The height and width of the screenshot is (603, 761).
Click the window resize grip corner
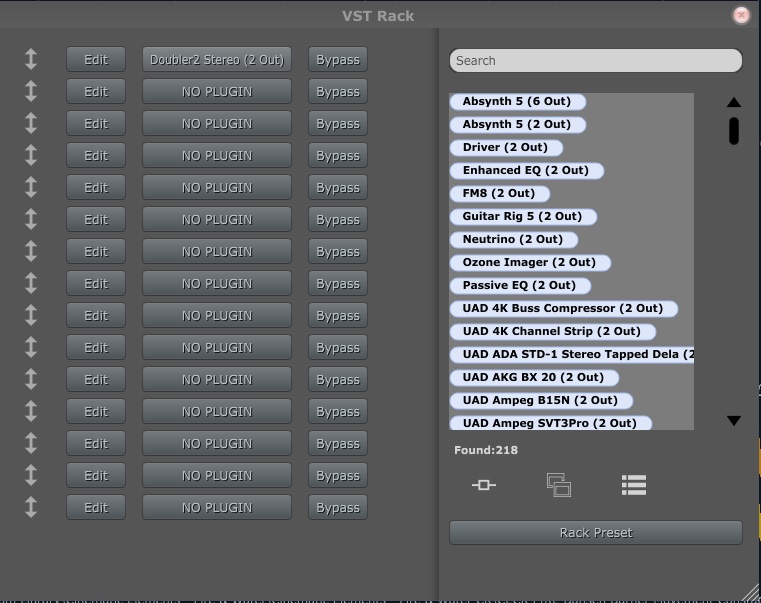click(x=751, y=593)
